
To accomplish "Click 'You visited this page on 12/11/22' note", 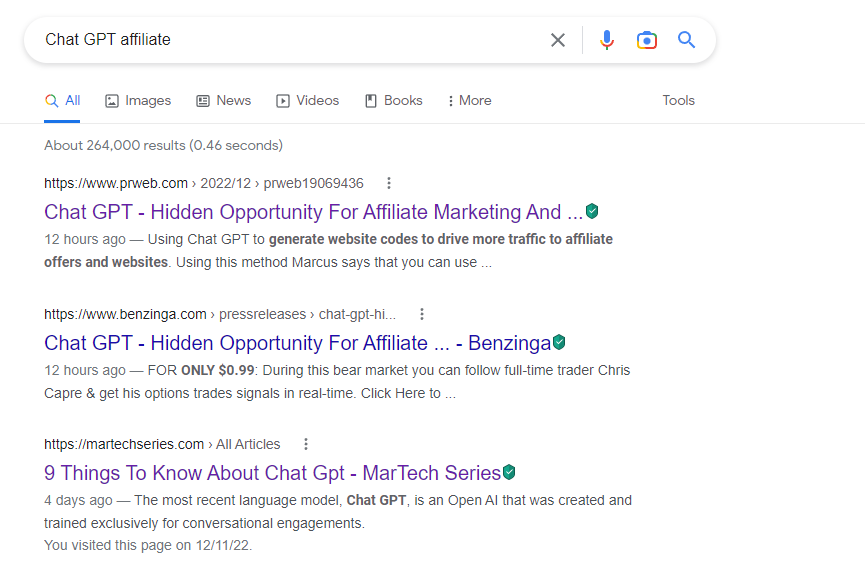I will (148, 545).
